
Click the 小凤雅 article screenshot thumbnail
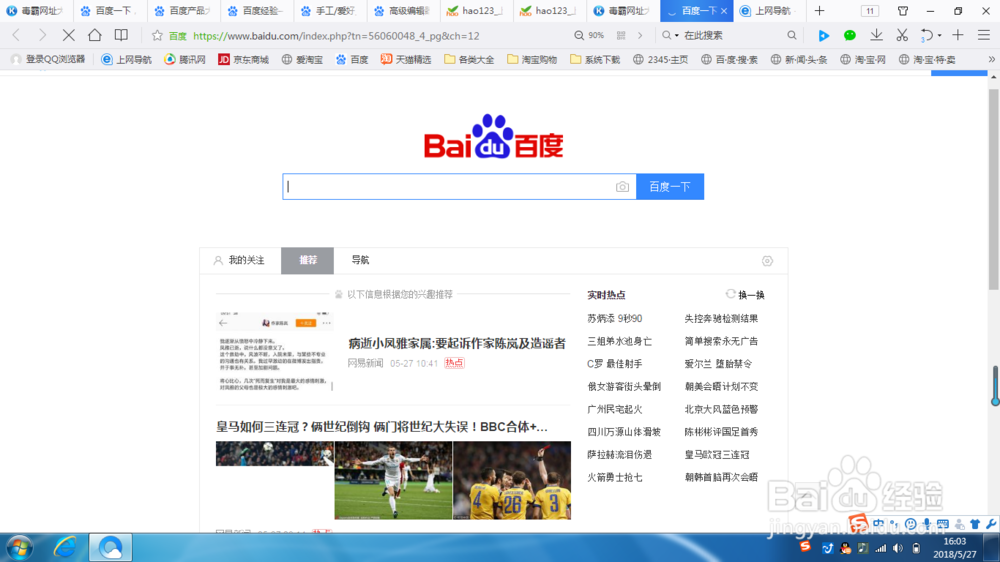(275, 351)
